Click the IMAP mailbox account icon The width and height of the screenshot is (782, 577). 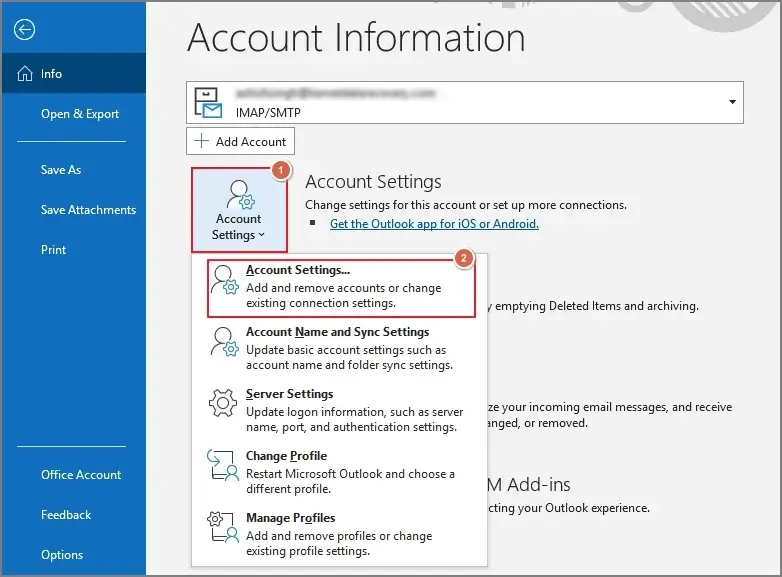(x=208, y=103)
